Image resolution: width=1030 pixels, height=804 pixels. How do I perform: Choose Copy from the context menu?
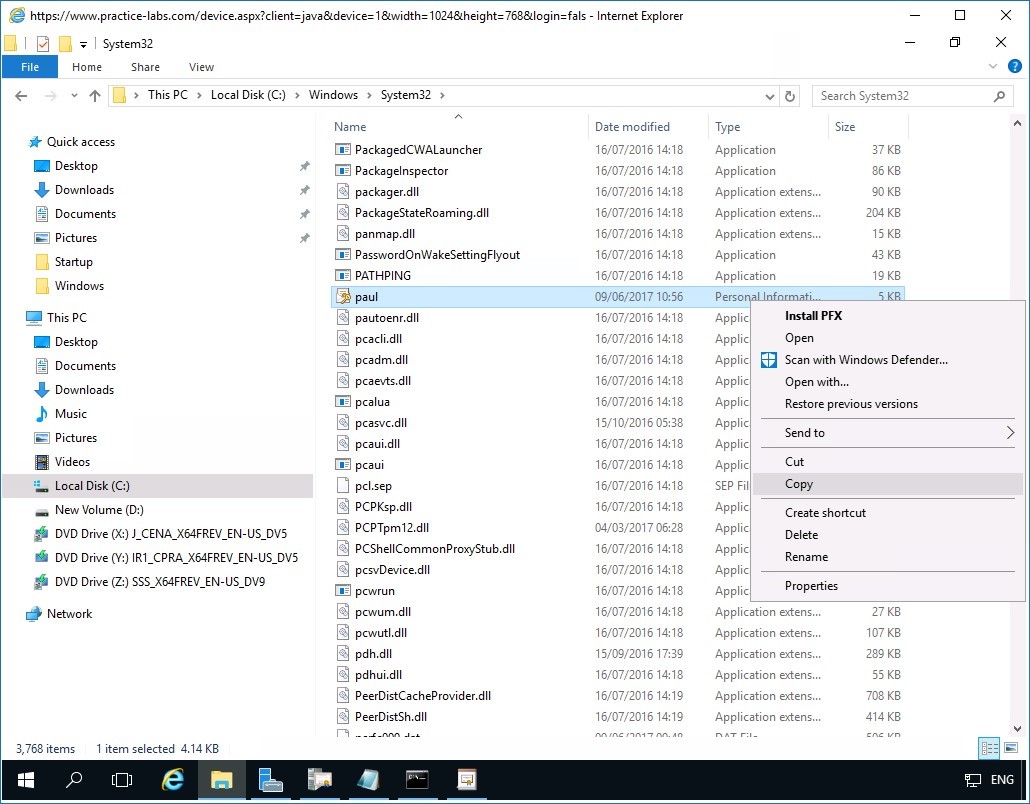799,484
